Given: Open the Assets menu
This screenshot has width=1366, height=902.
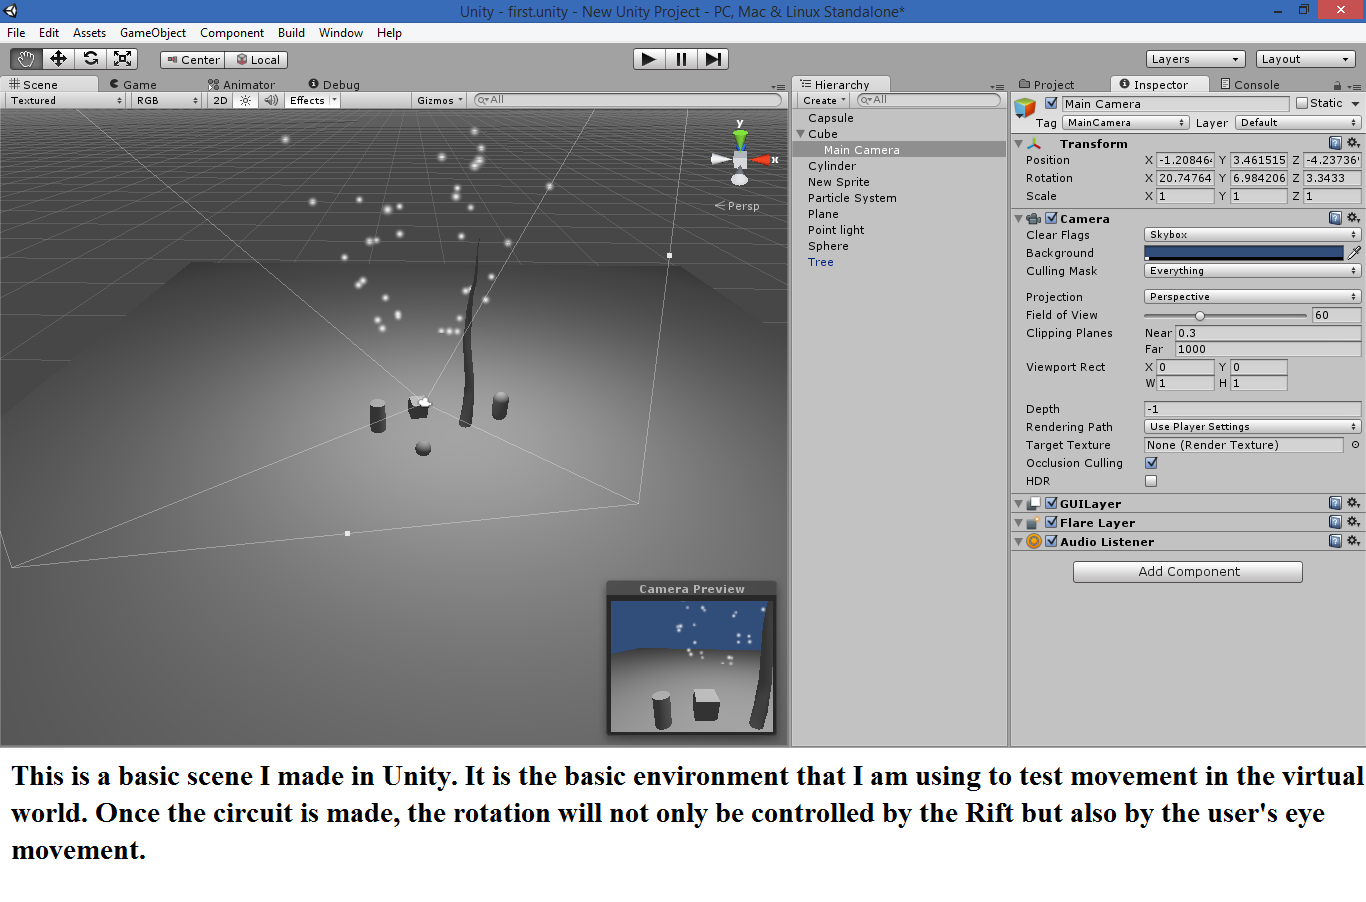Looking at the screenshot, I should 89,33.
